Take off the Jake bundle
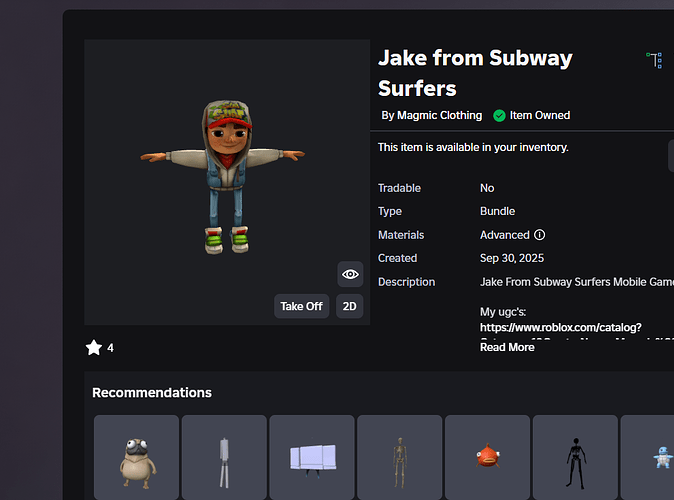The image size is (674, 500). pyautogui.click(x=301, y=306)
